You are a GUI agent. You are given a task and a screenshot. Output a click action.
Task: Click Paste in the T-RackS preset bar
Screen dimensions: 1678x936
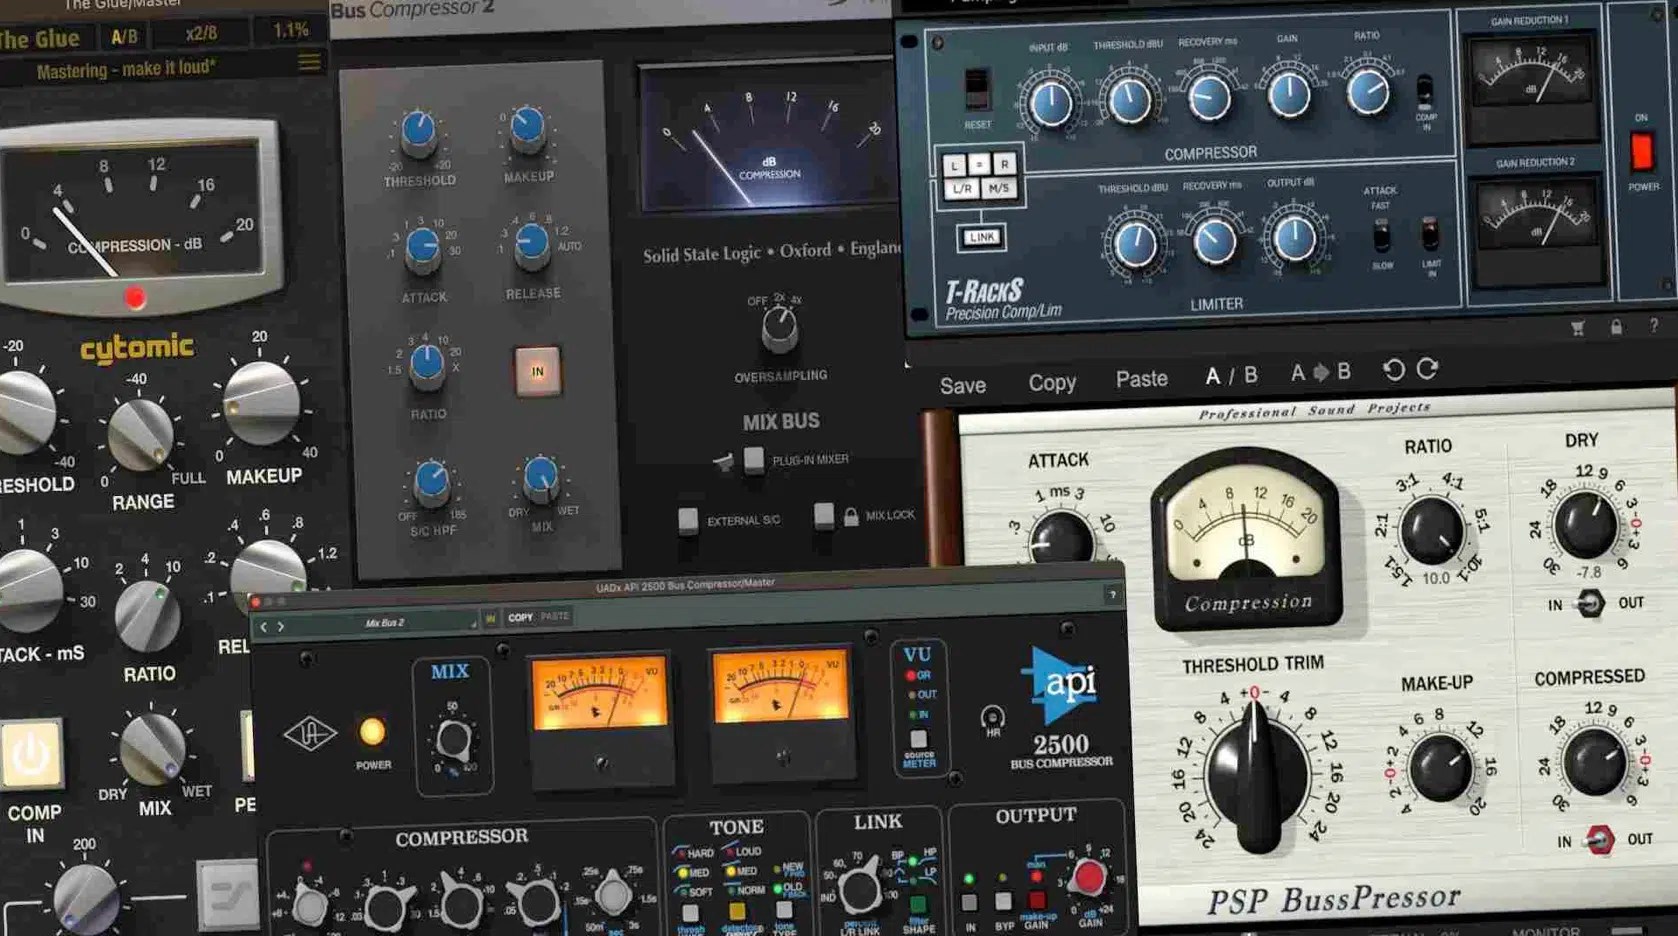[1141, 380]
